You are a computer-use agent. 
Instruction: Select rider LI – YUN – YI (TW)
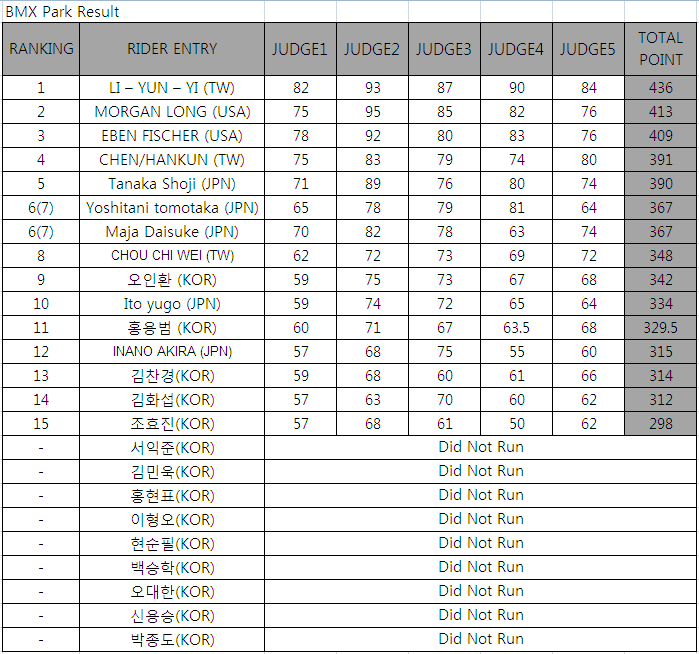pyautogui.click(x=172, y=88)
